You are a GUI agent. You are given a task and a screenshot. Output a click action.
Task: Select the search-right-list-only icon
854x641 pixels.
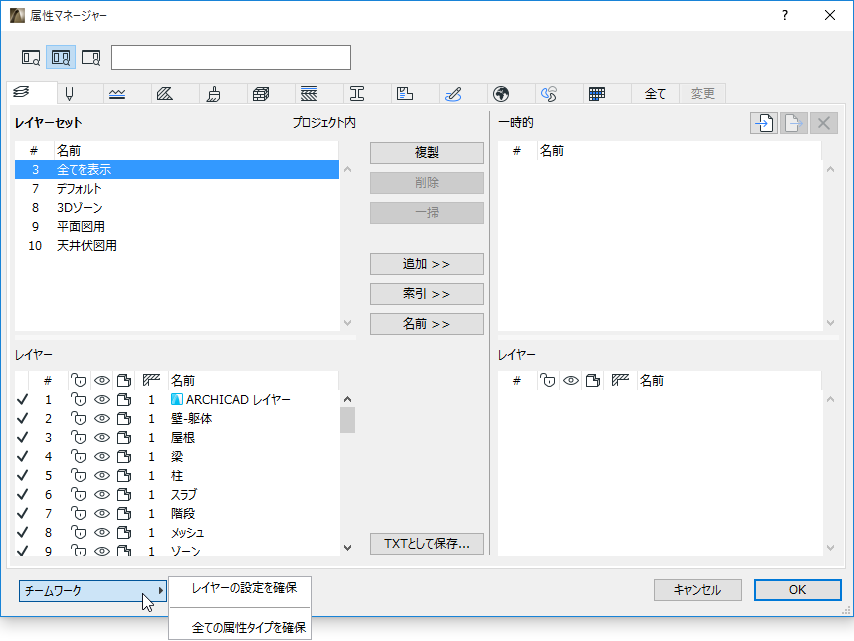coord(91,57)
